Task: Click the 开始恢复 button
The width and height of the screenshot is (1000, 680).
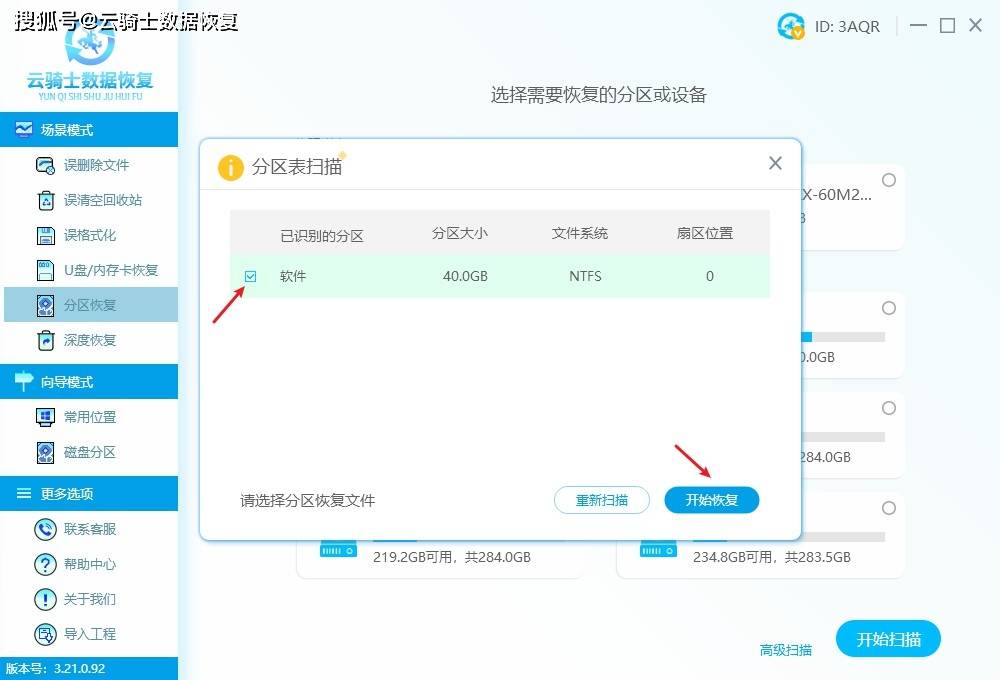Action: coord(711,500)
